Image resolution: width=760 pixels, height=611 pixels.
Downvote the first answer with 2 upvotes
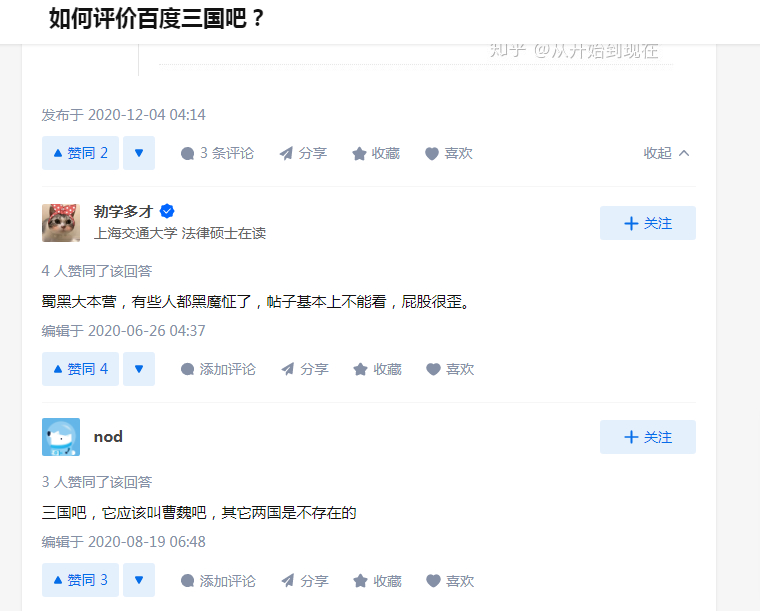coord(139,153)
